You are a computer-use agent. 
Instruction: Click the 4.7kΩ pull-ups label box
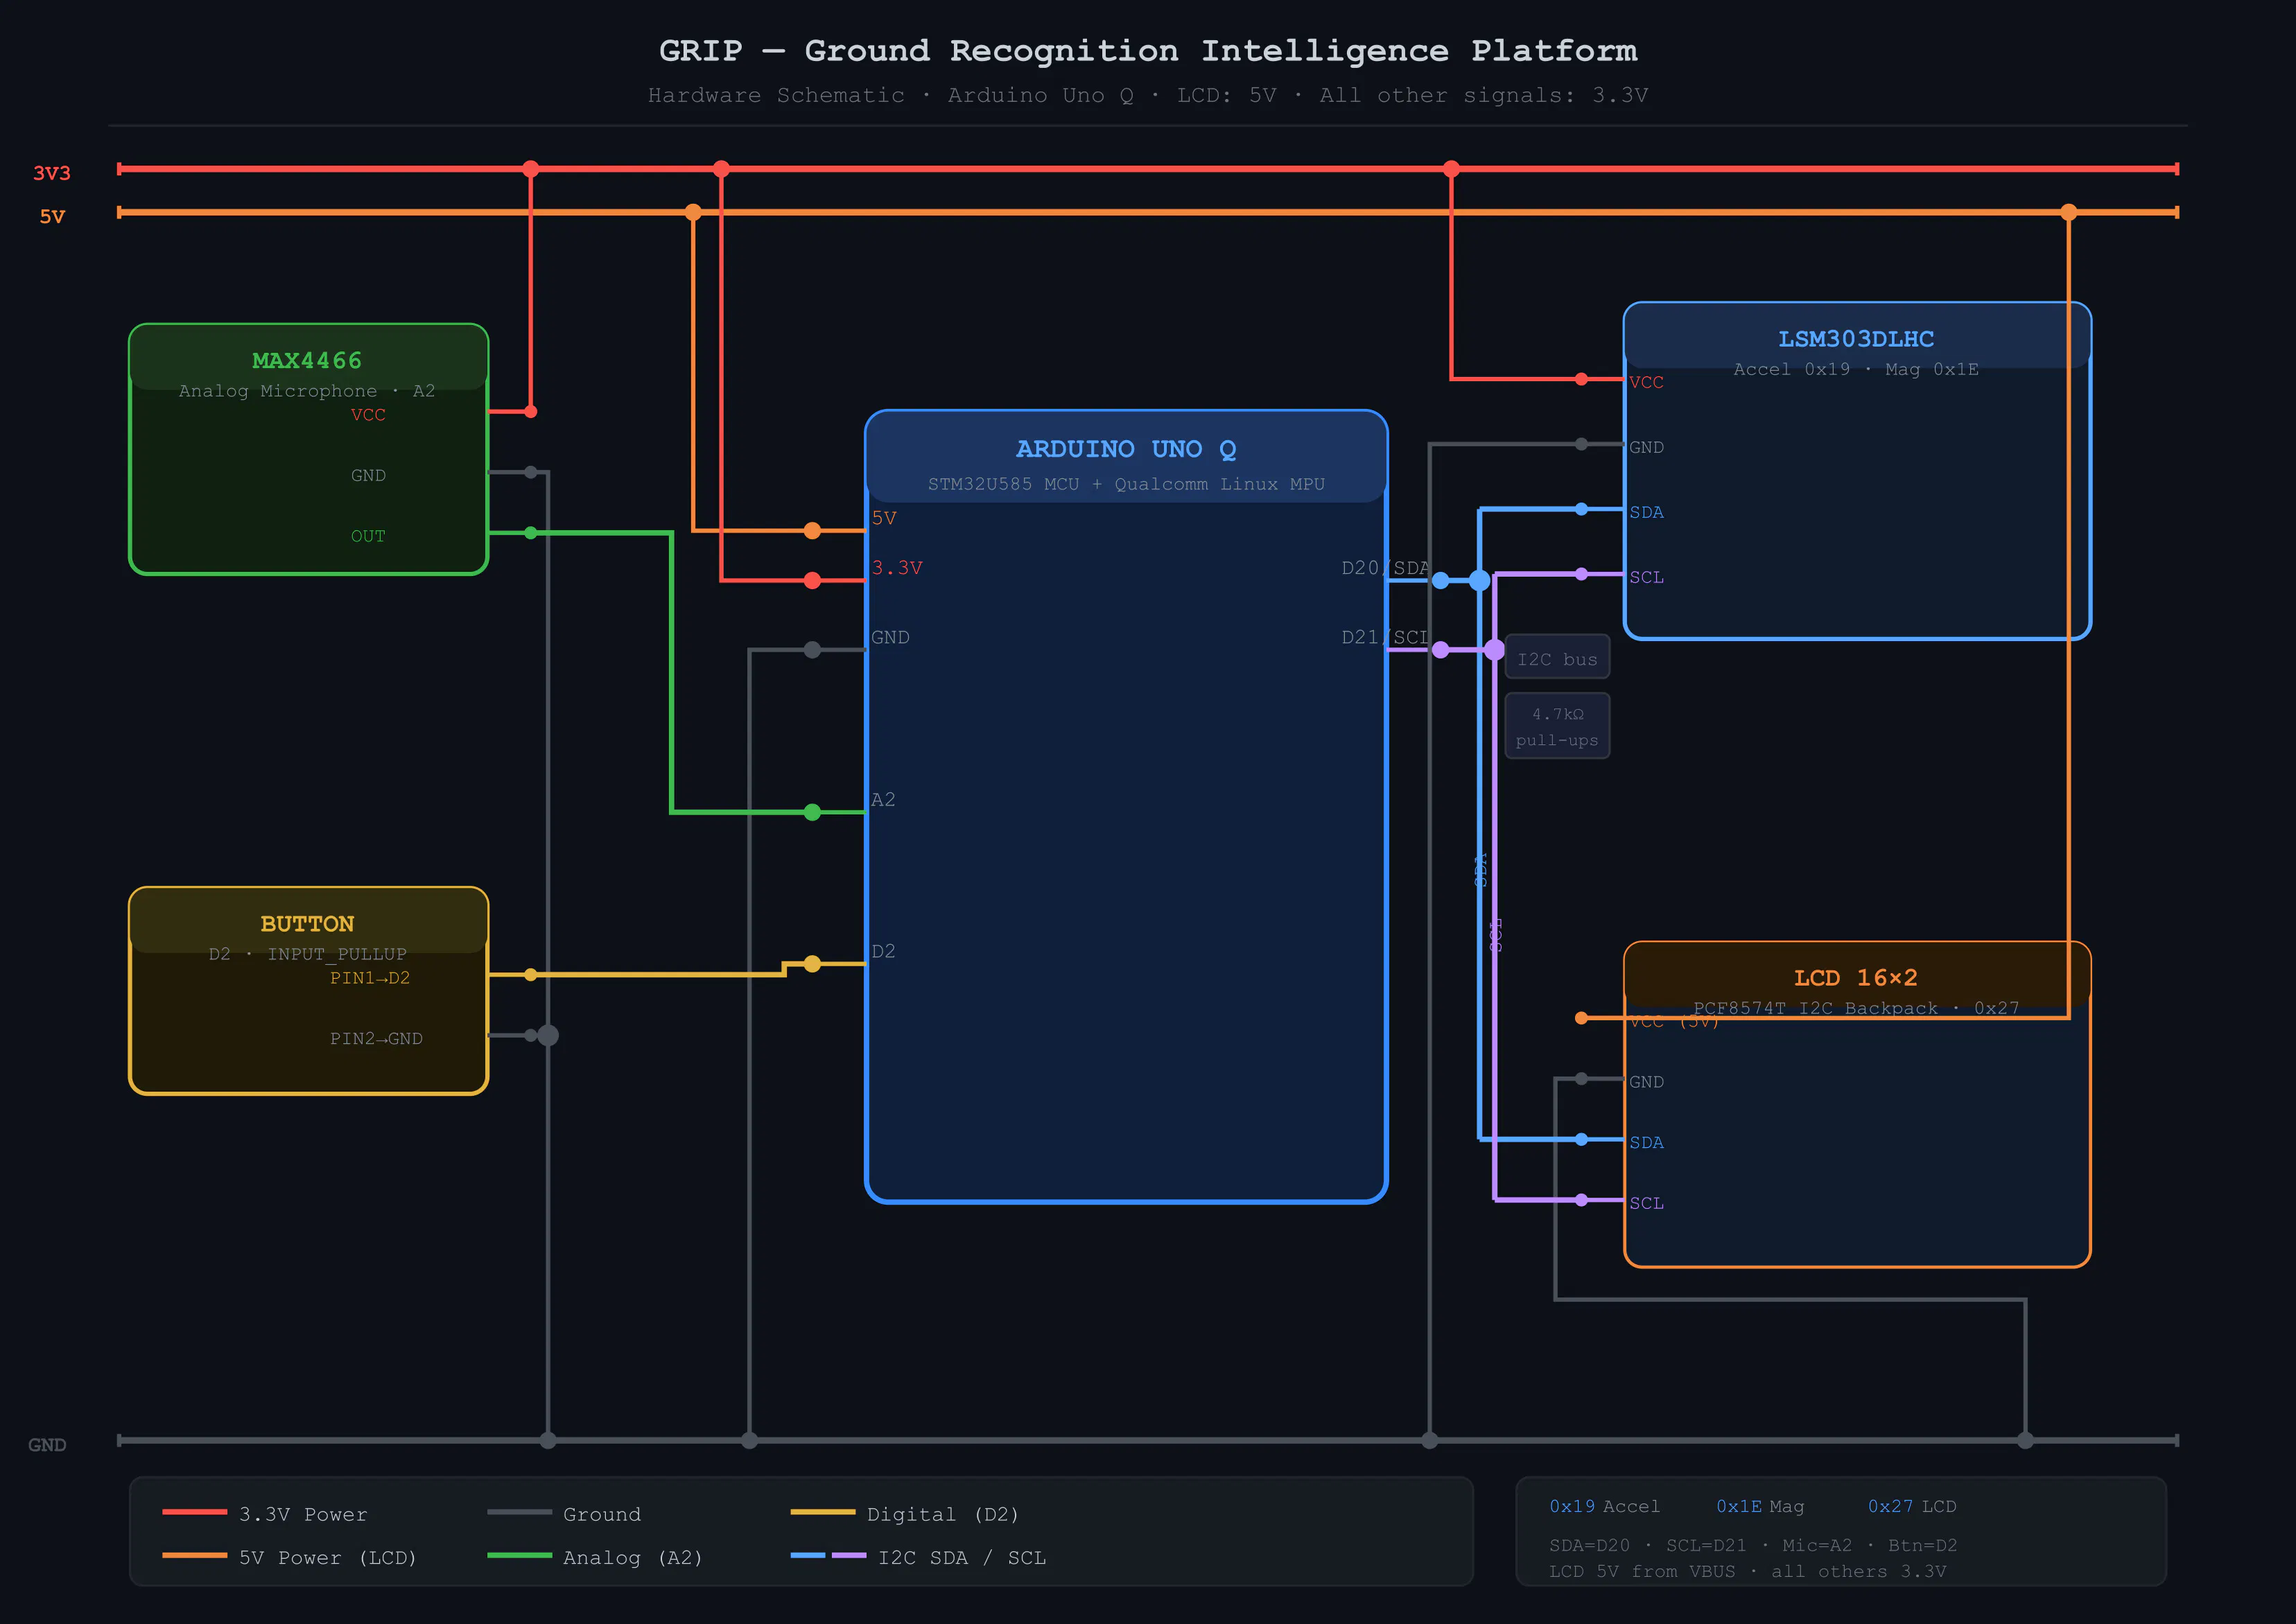(1557, 726)
